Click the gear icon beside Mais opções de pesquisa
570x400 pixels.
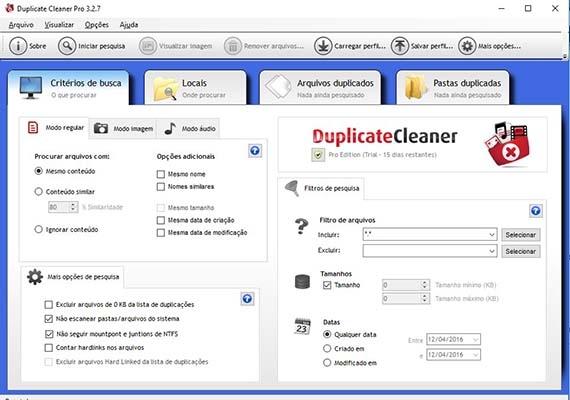35,277
